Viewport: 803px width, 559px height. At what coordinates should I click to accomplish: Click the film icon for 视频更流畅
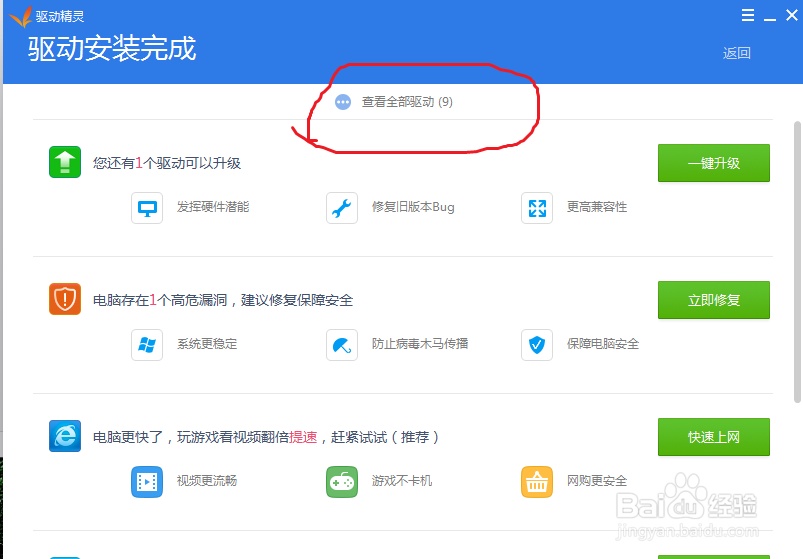pyautogui.click(x=147, y=482)
